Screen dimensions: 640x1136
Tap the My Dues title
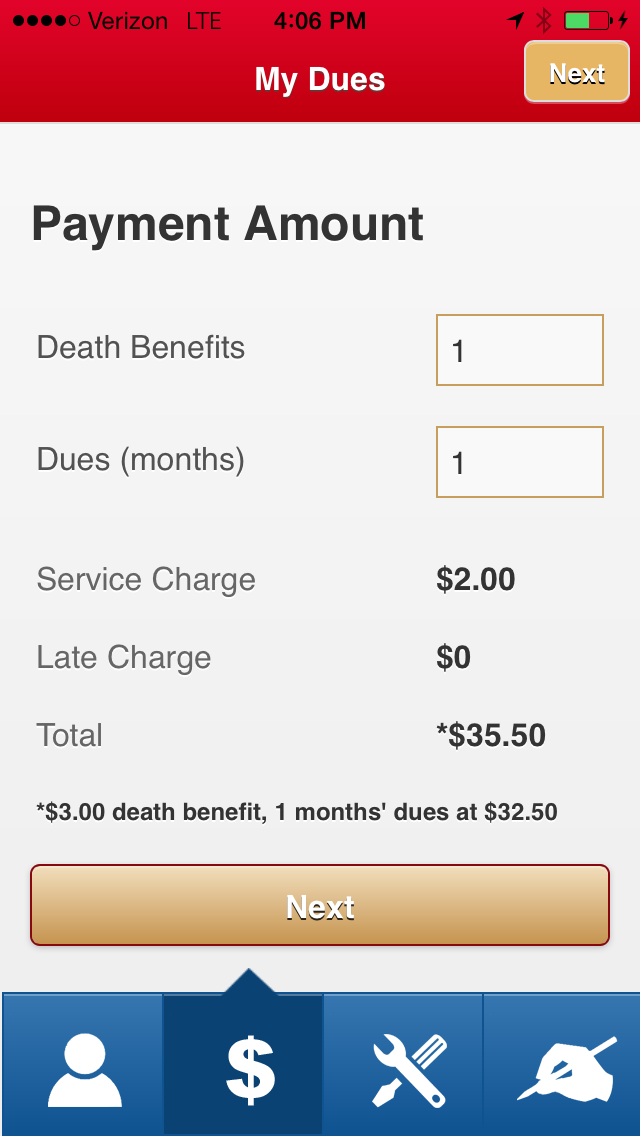pyautogui.click(x=320, y=80)
